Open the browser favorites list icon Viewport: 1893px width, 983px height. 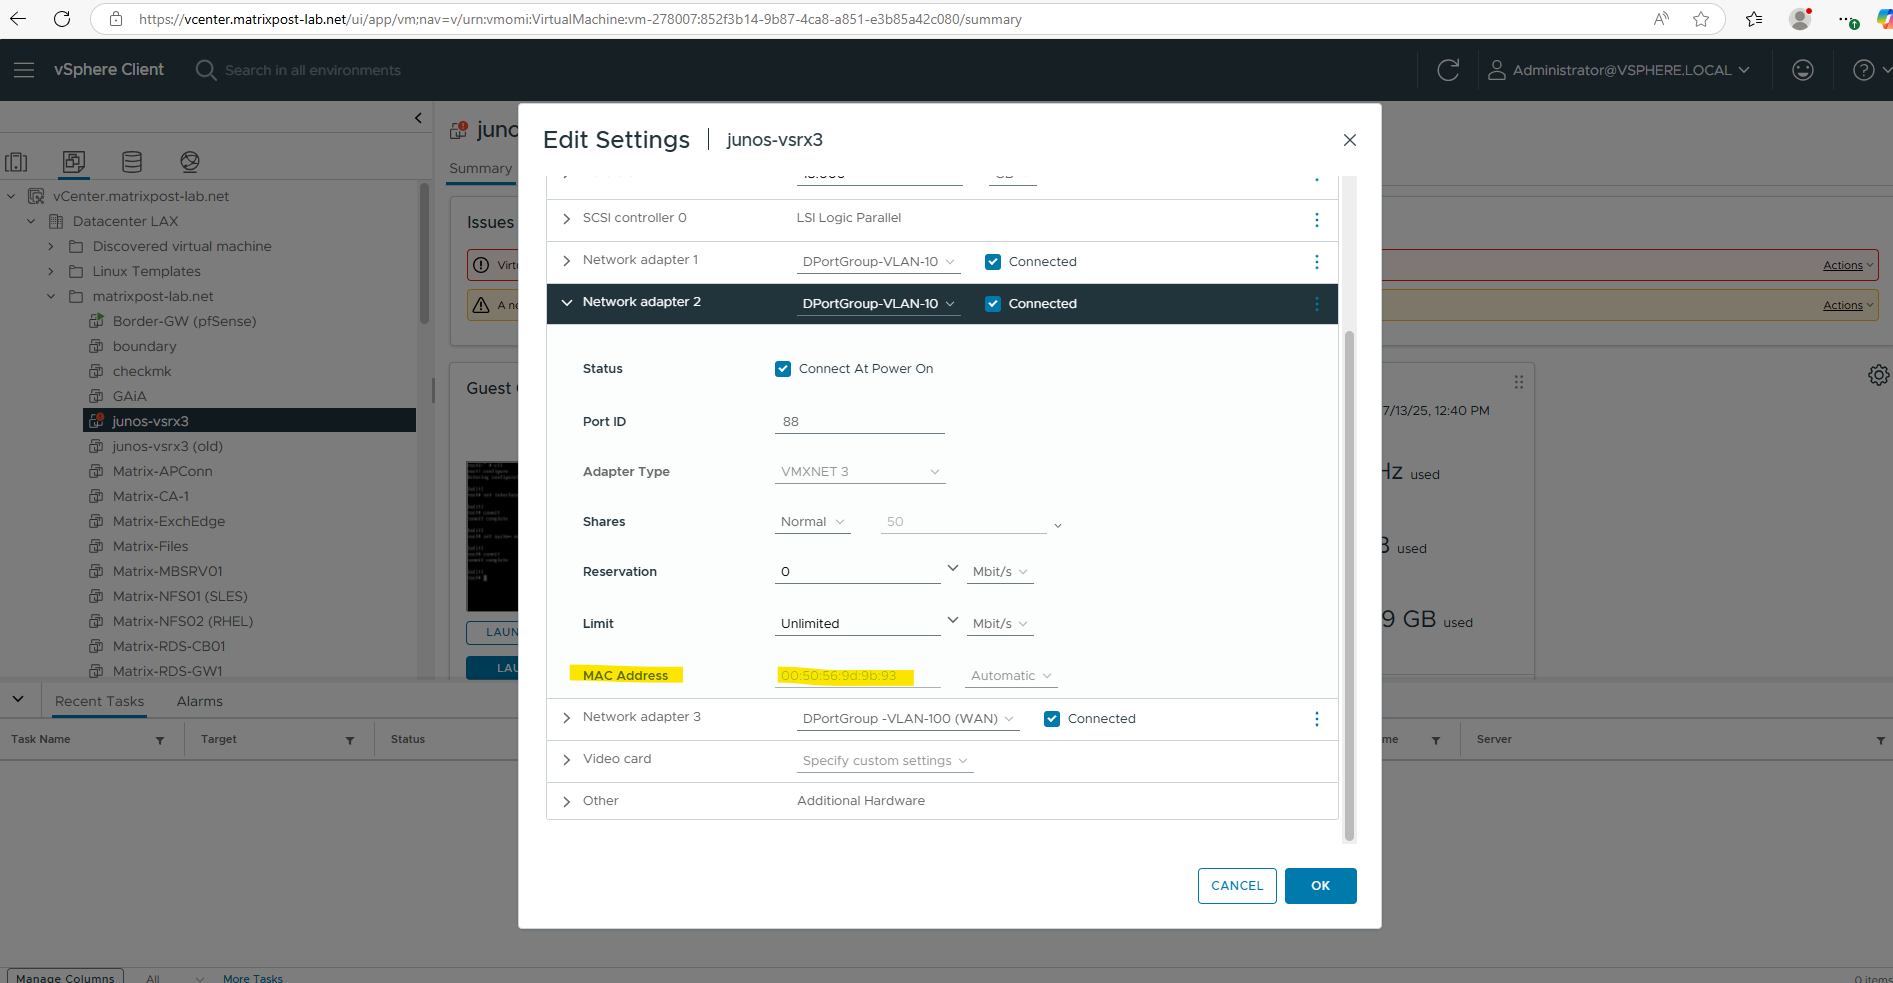coord(1754,19)
